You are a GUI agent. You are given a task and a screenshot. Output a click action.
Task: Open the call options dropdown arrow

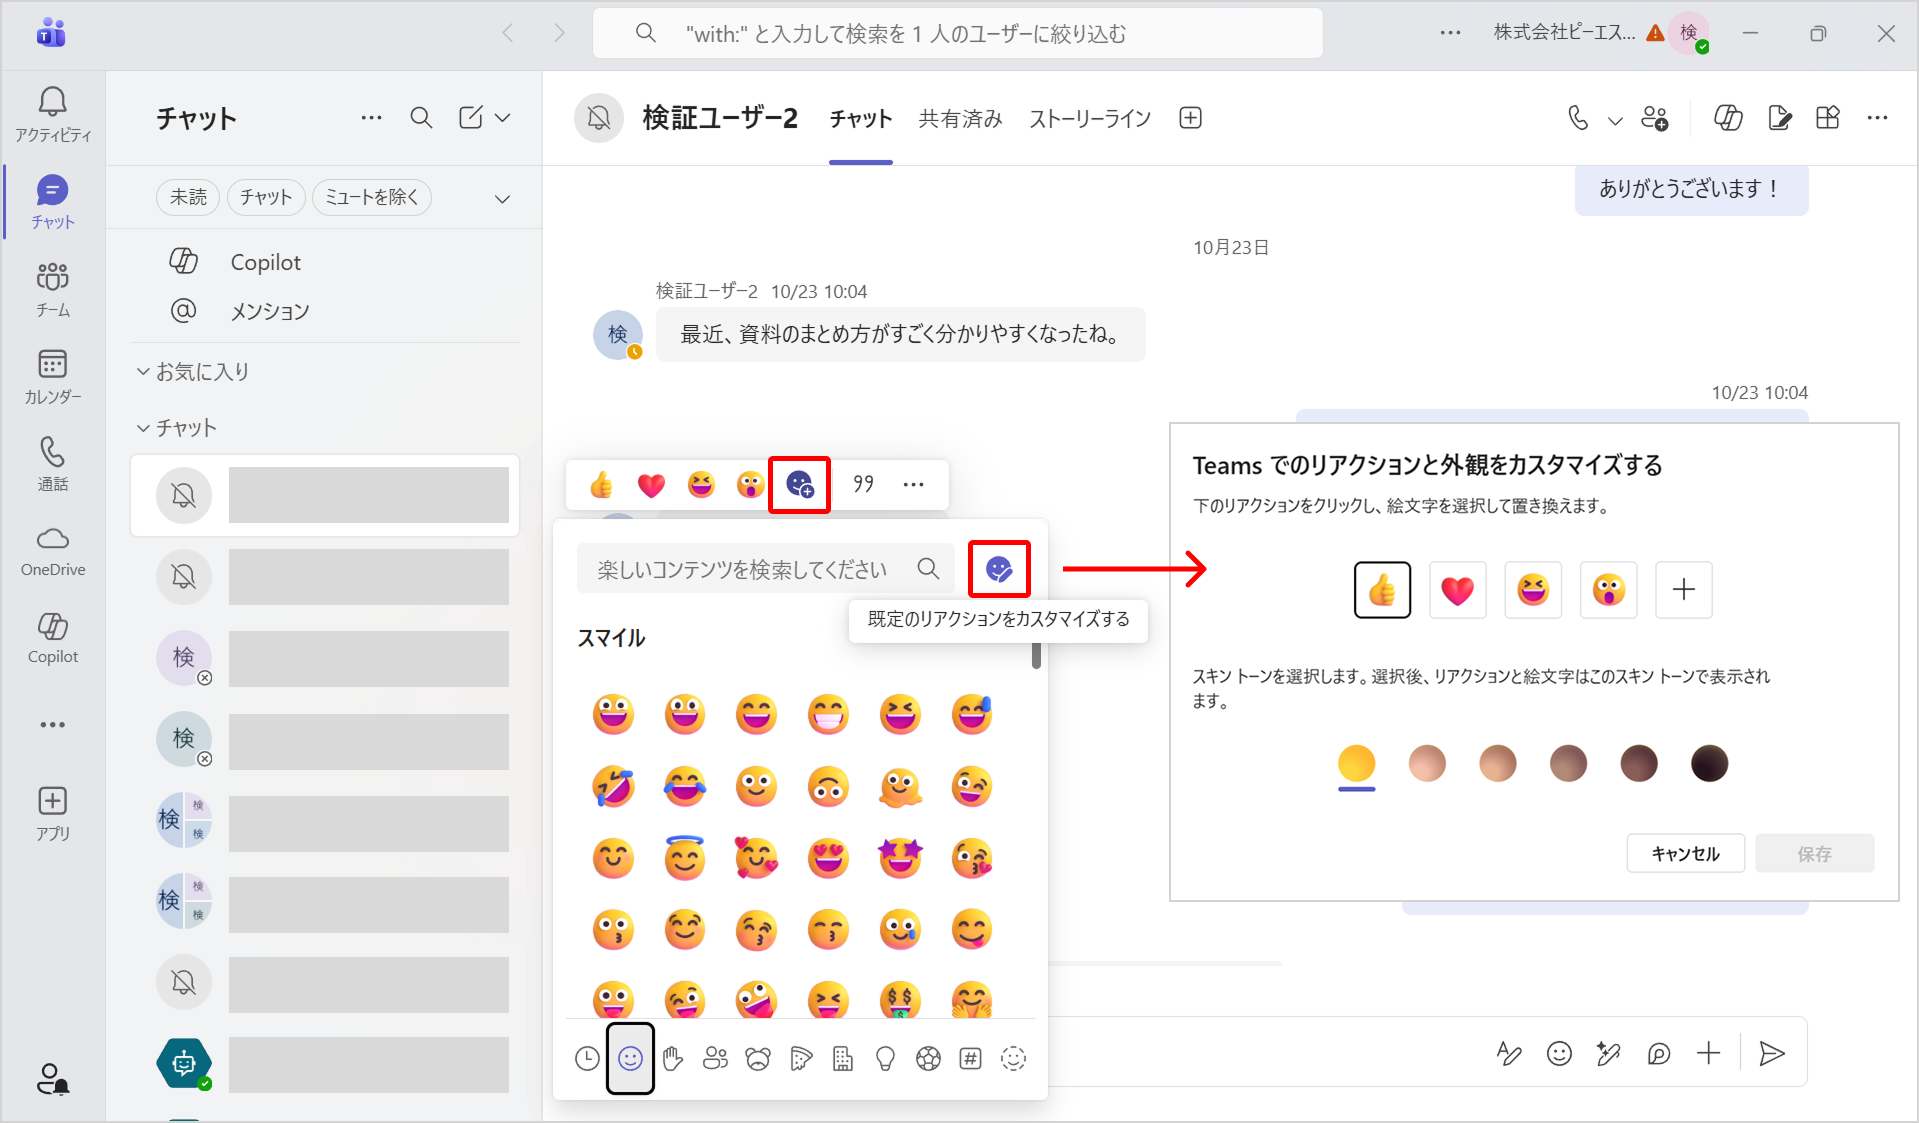[1615, 121]
